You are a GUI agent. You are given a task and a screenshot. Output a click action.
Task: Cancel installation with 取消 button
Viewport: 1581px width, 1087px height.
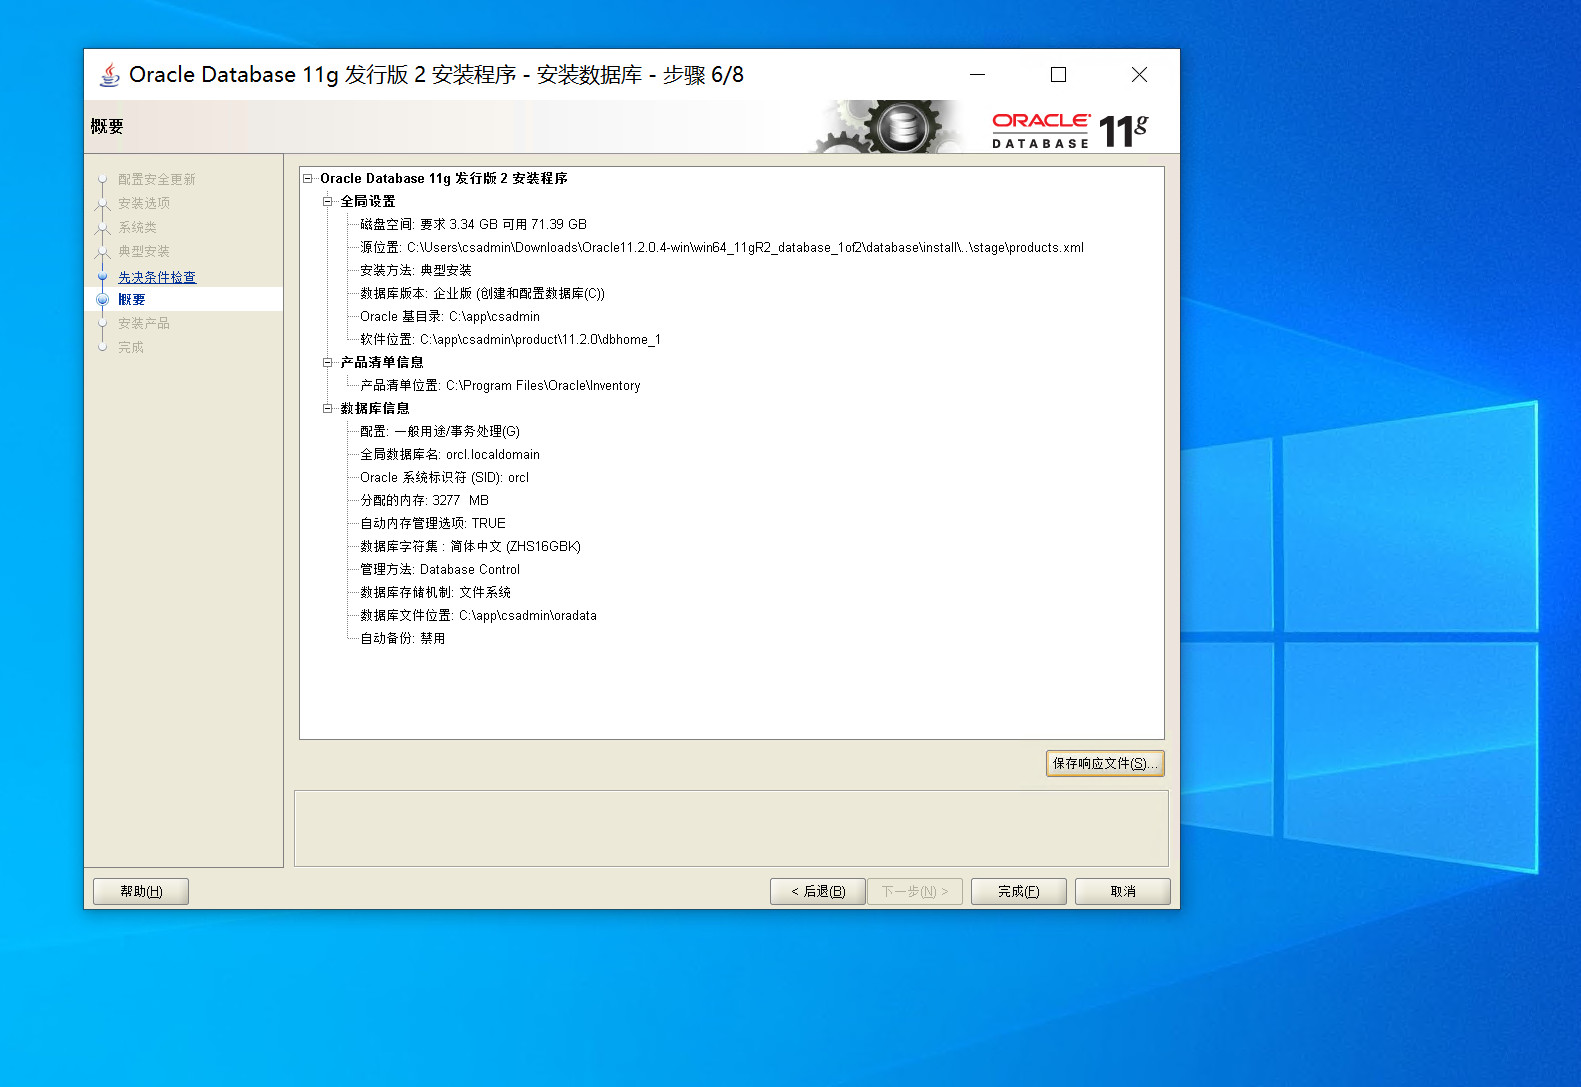coord(1122,891)
